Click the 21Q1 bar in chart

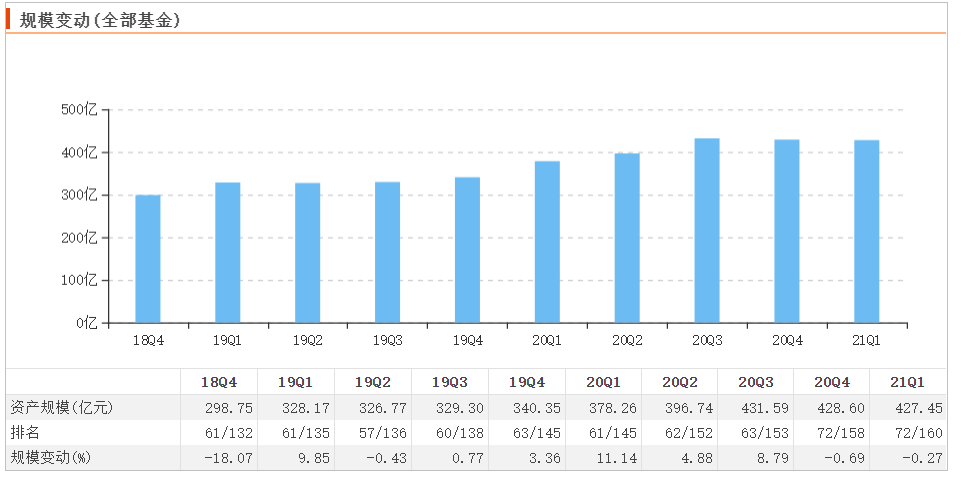coord(866,231)
